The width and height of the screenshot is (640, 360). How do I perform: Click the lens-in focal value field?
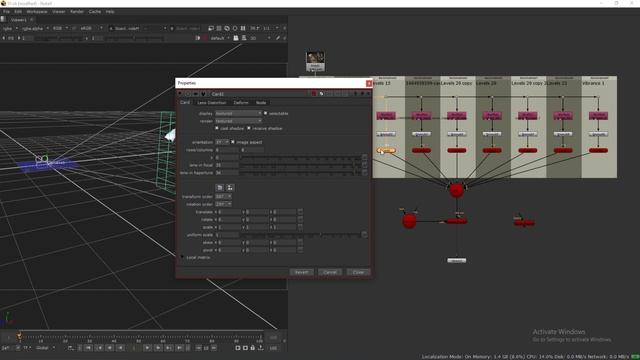point(227,165)
